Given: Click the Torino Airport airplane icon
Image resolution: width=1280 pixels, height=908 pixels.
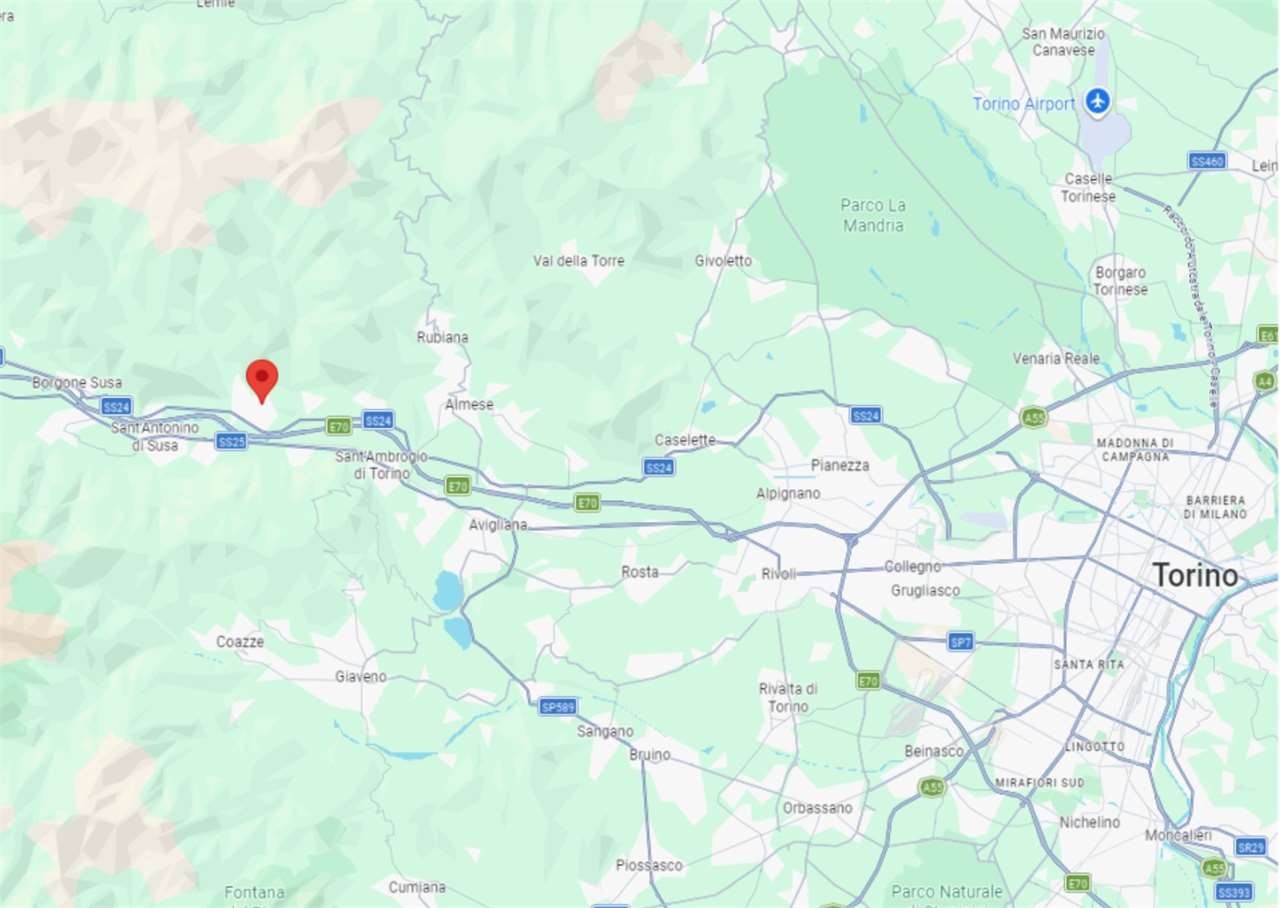Looking at the screenshot, I should pyautogui.click(x=1098, y=102).
